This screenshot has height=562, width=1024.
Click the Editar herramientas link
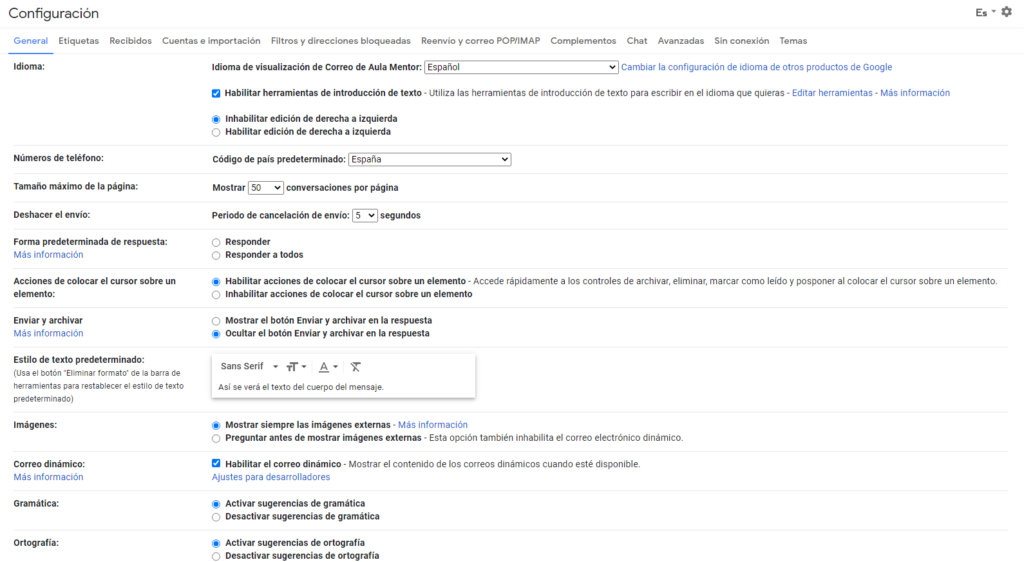coord(832,93)
